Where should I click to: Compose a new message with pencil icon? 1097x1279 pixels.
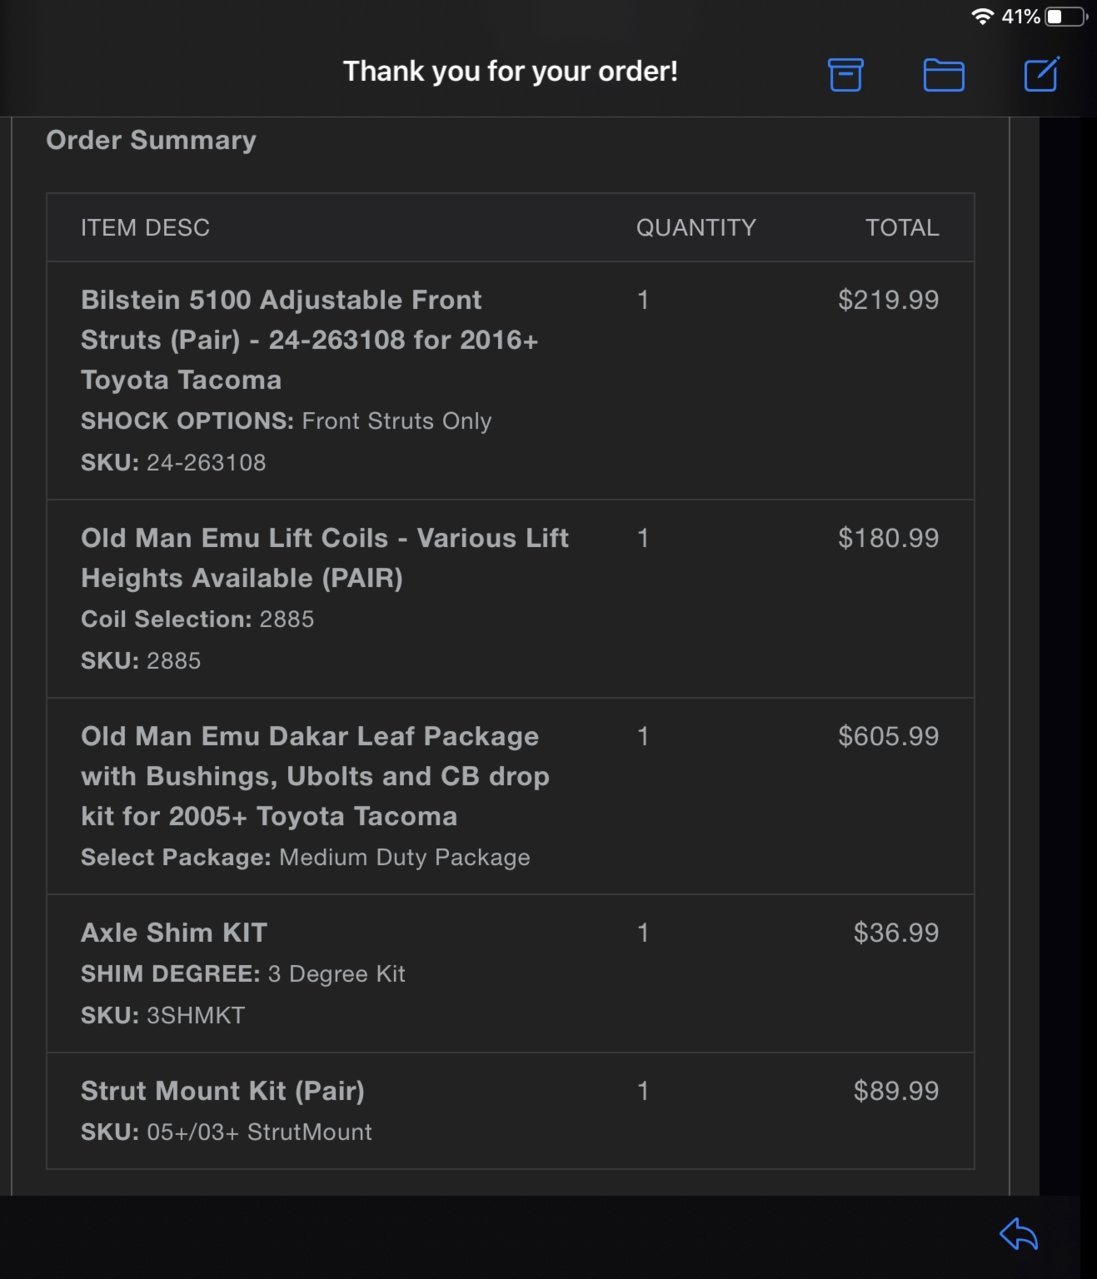1042,74
